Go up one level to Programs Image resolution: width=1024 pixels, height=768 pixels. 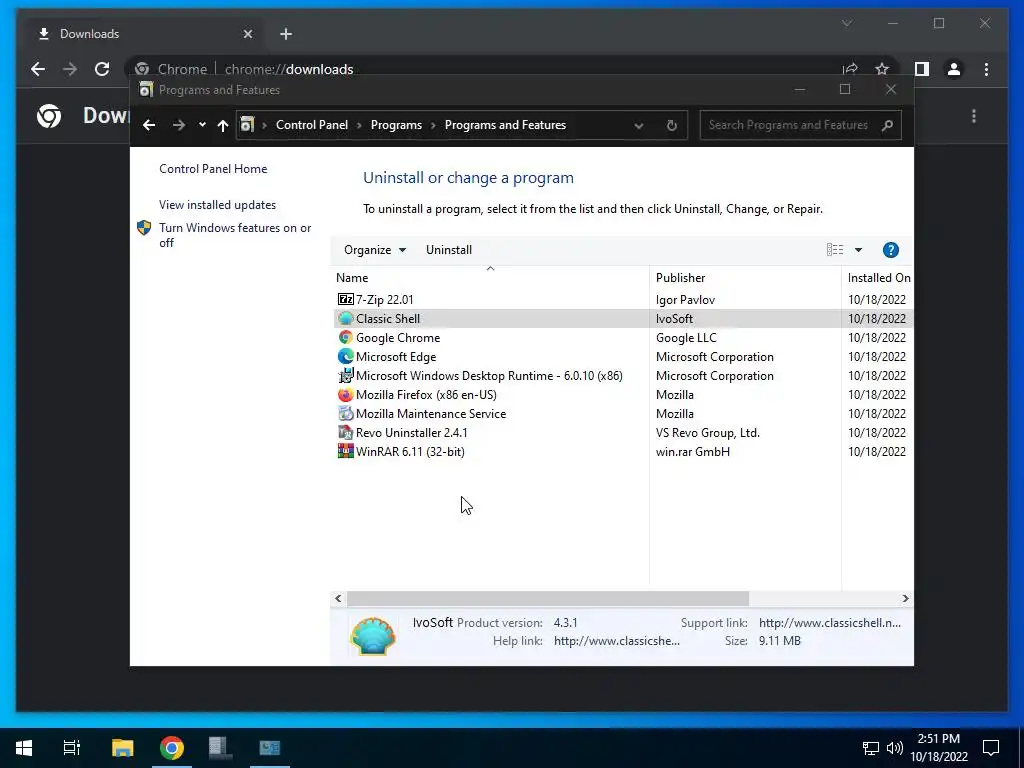223,125
